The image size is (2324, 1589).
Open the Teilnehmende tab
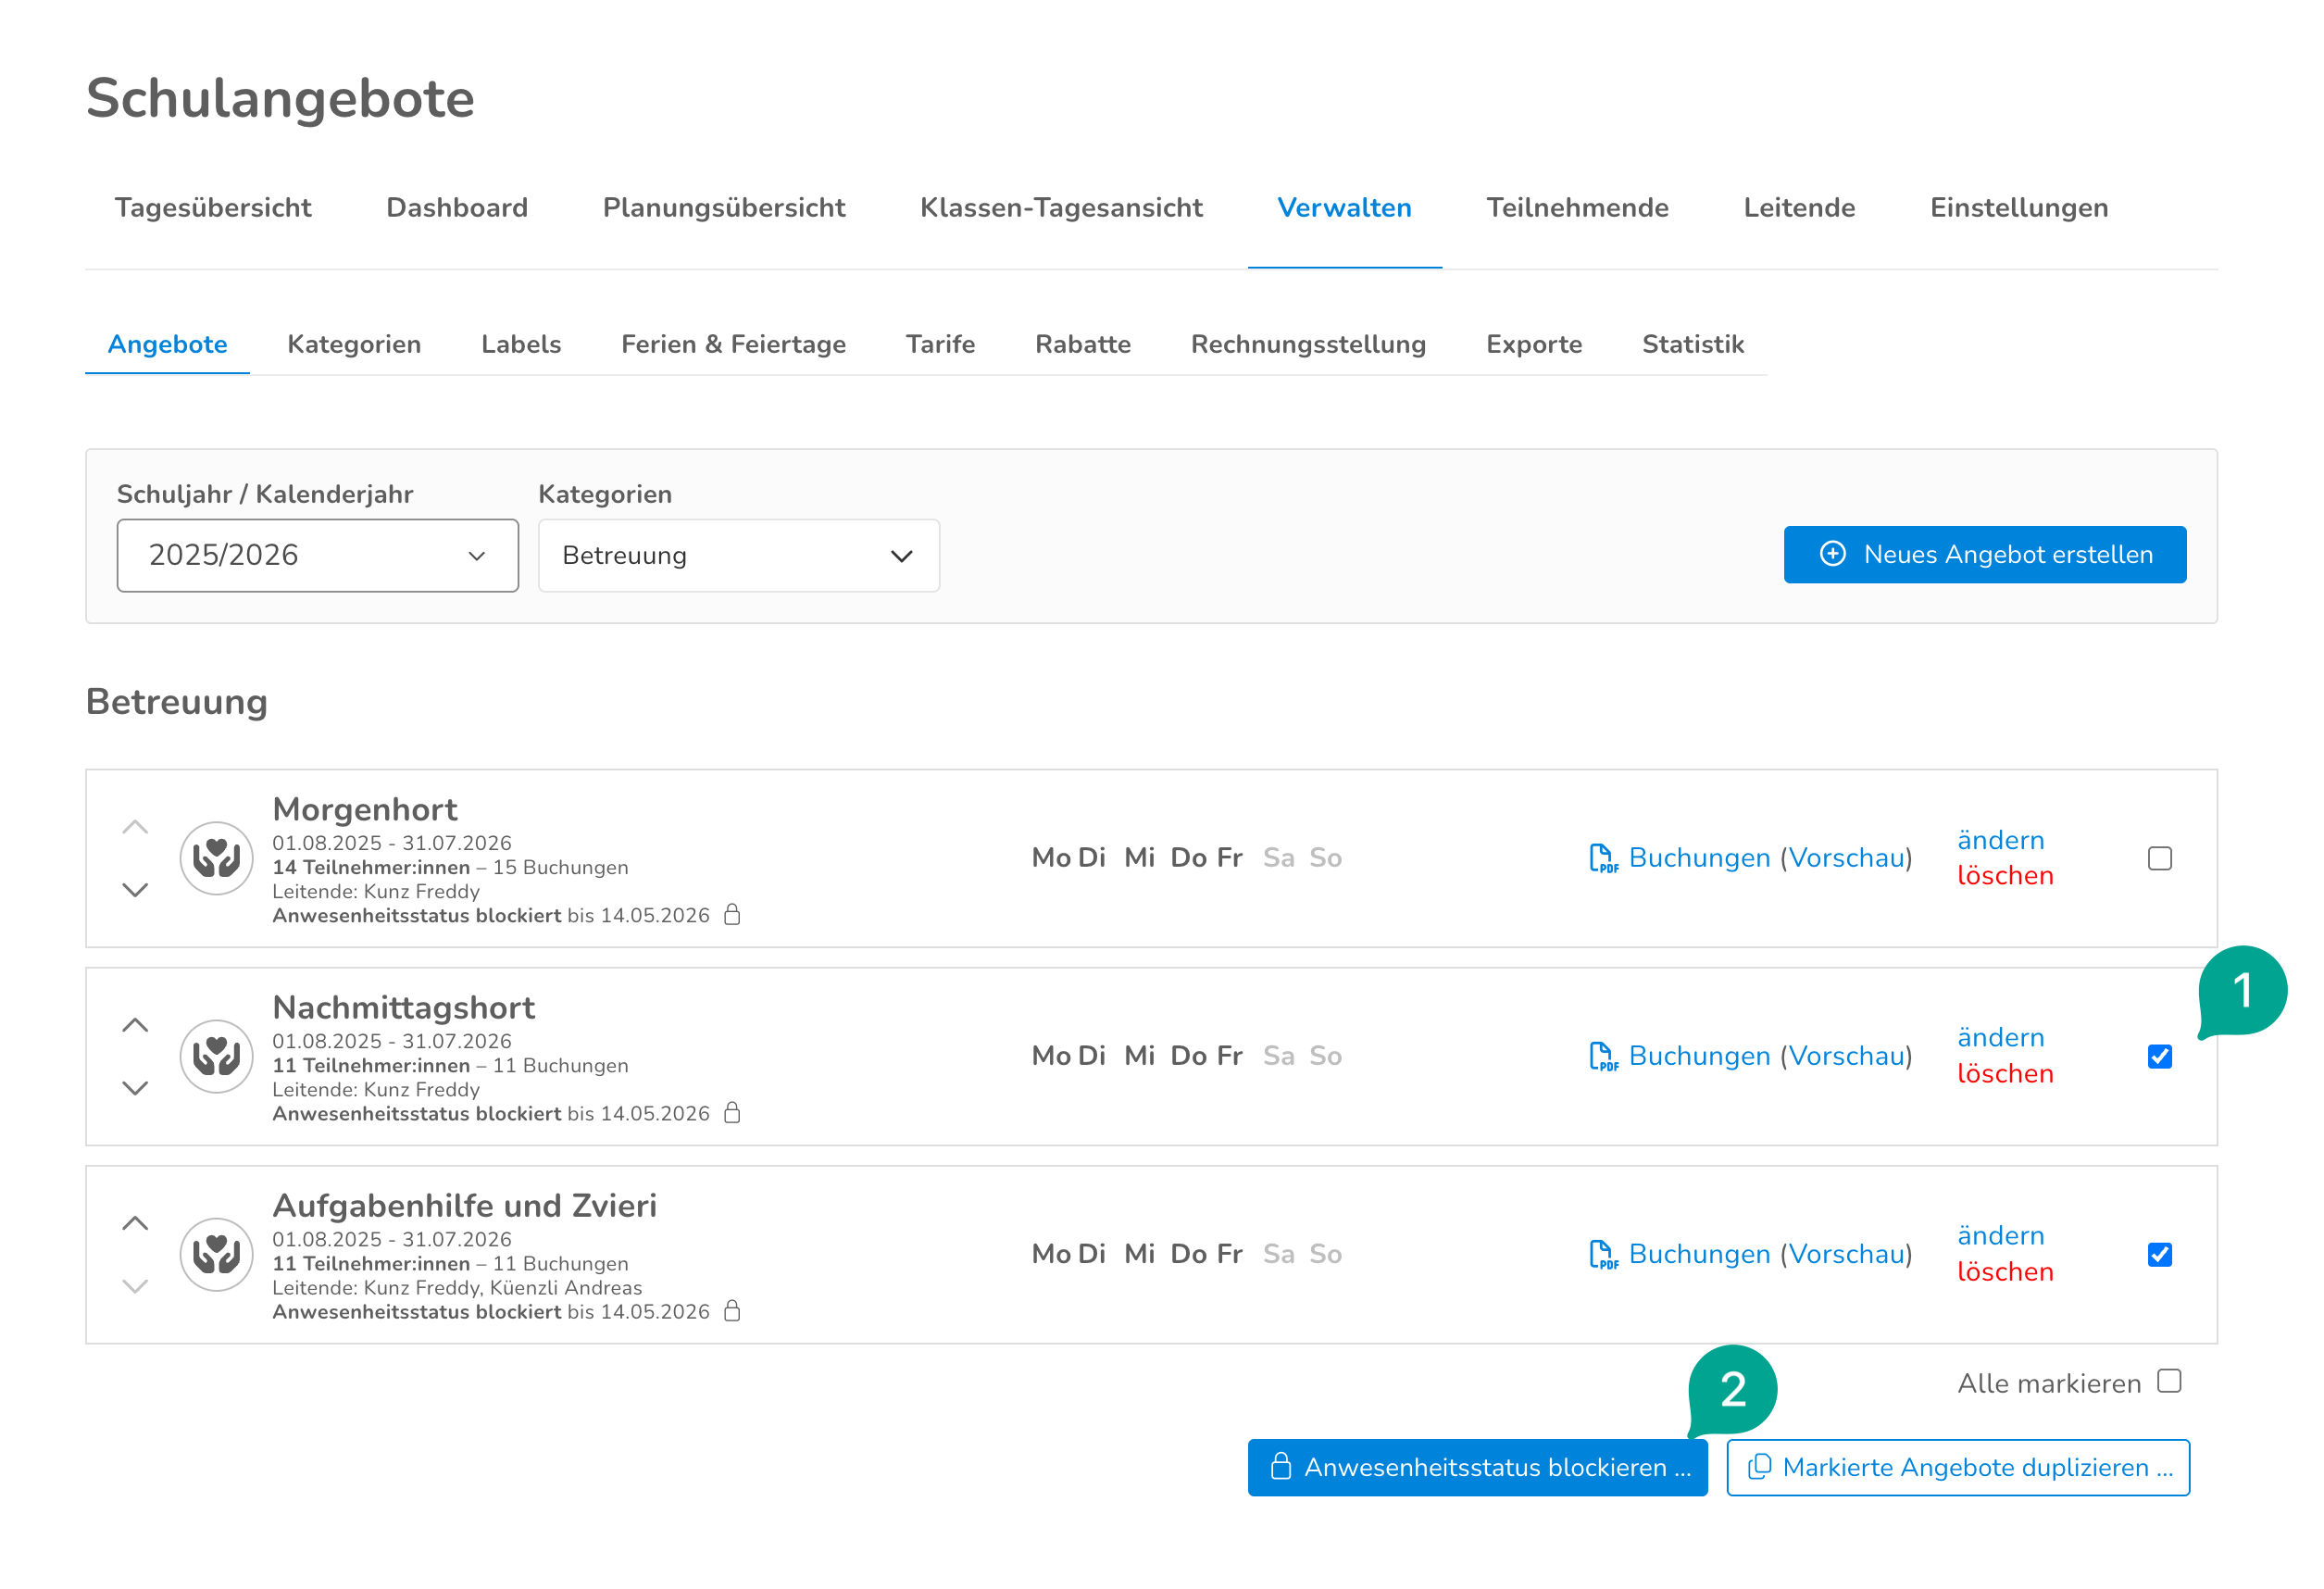[1577, 207]
